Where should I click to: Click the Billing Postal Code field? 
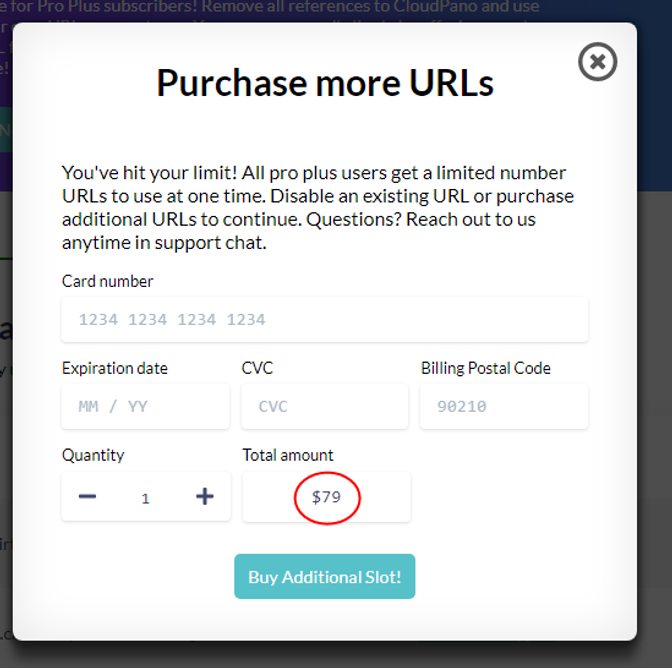(503, 407)
